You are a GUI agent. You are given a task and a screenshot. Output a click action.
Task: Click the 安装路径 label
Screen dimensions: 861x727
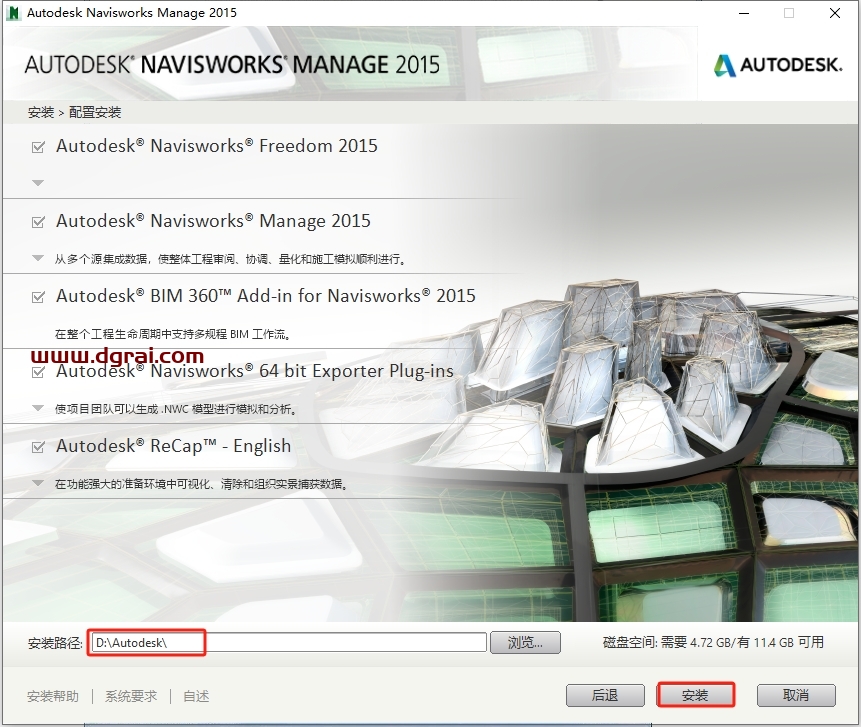click(x=55, y=643)
